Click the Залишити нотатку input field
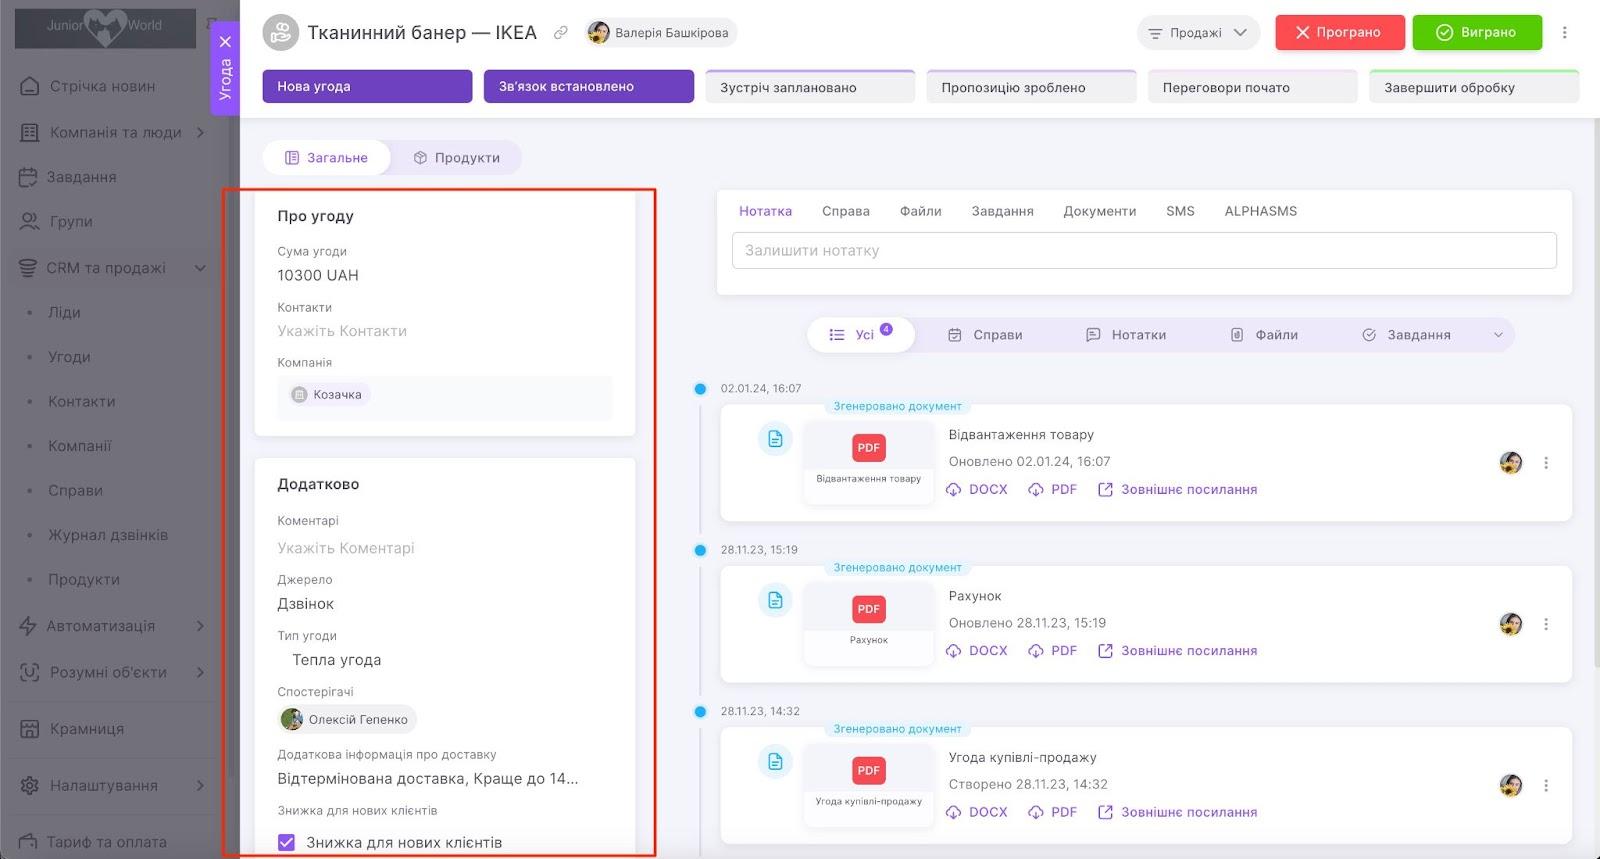The image size is (1600, 859). pos(1144,251)
